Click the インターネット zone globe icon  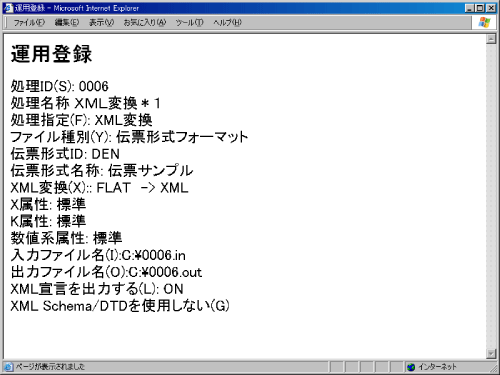click(x=411, y=367)
